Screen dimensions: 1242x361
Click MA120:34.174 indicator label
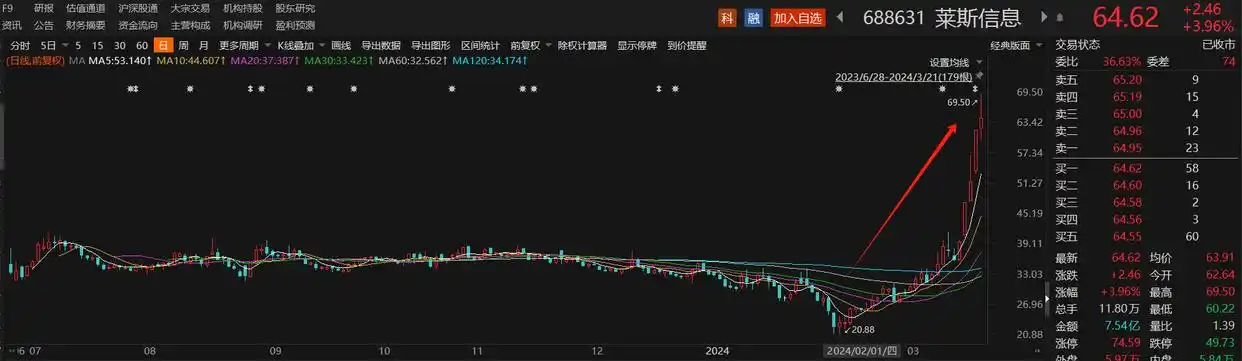pyautogui.click(x=490, y=61)
